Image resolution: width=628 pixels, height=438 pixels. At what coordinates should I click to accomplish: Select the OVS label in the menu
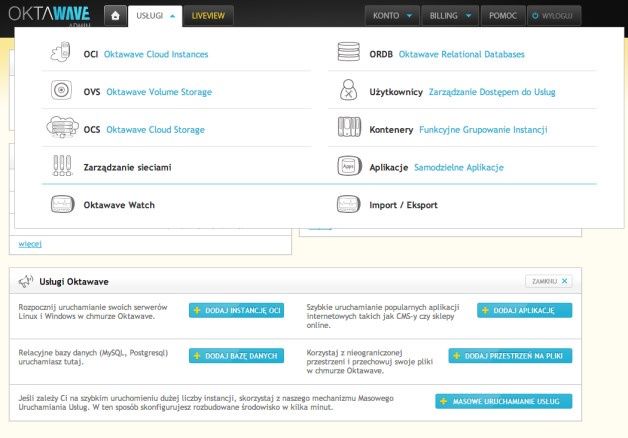92,92
